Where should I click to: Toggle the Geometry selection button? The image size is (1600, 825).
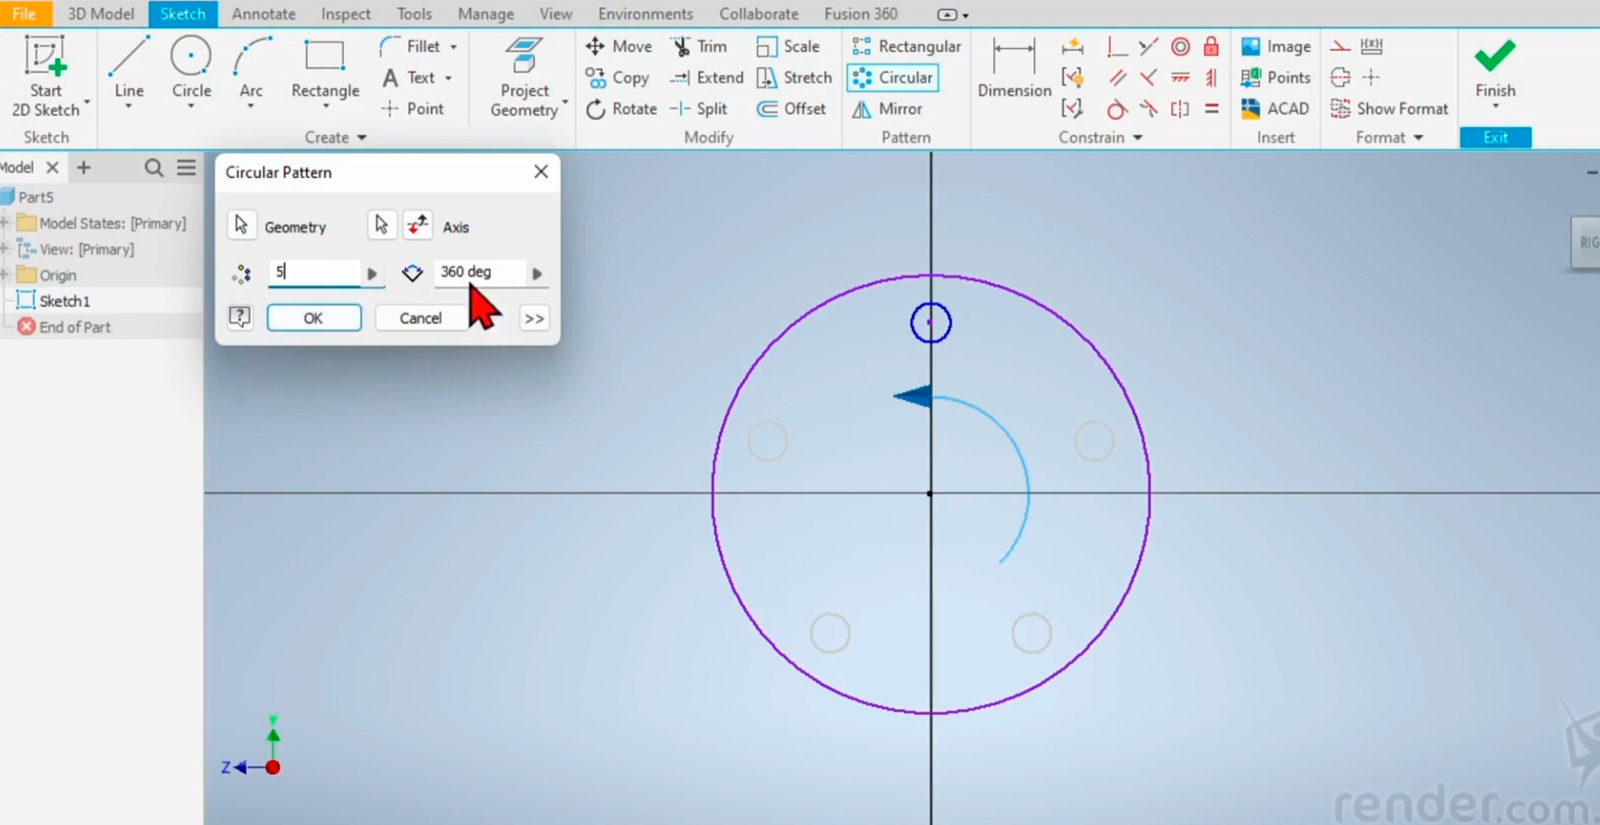pyautogui.click(x=242, y=226)
